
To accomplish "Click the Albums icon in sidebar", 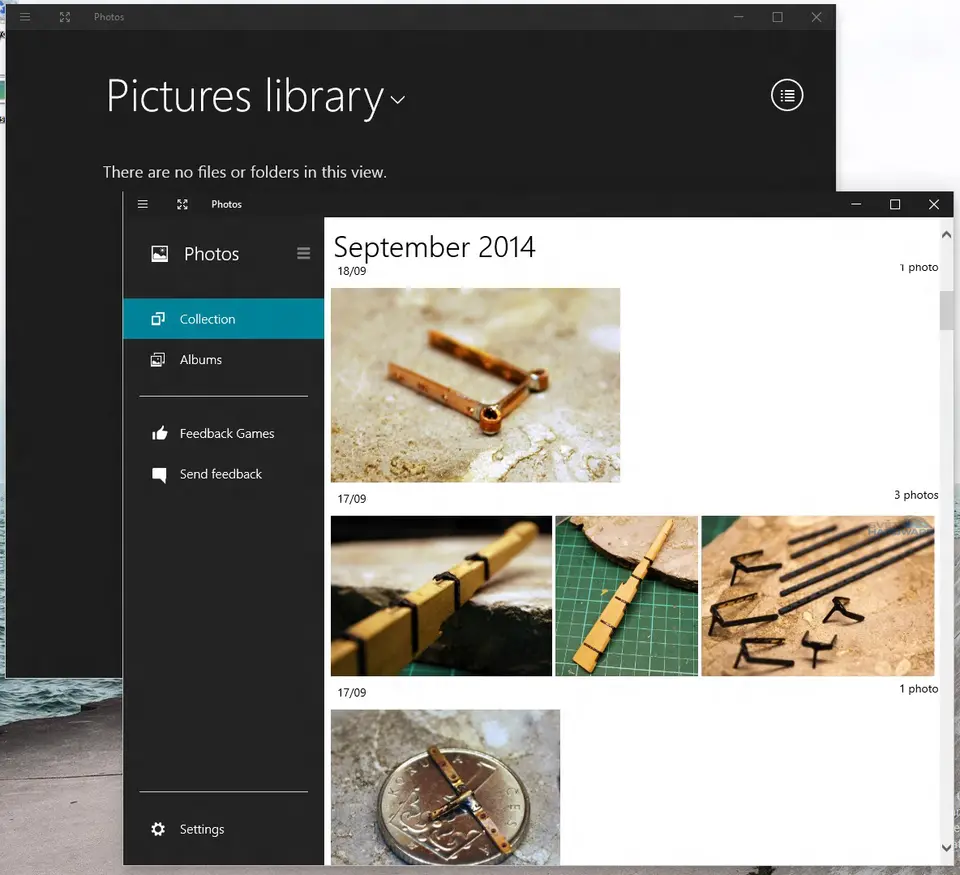I will (x=158, y=360).
